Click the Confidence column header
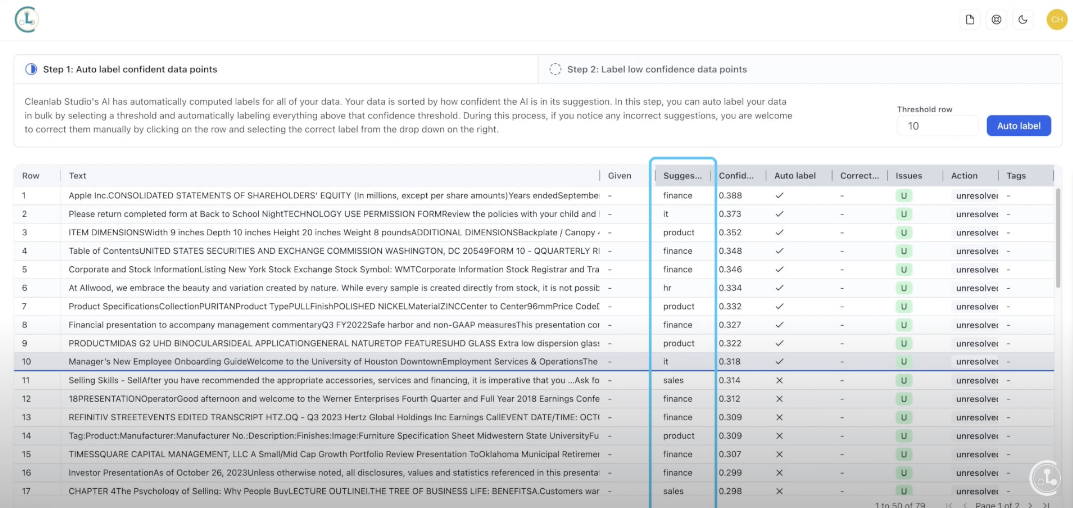 [738, 176]
